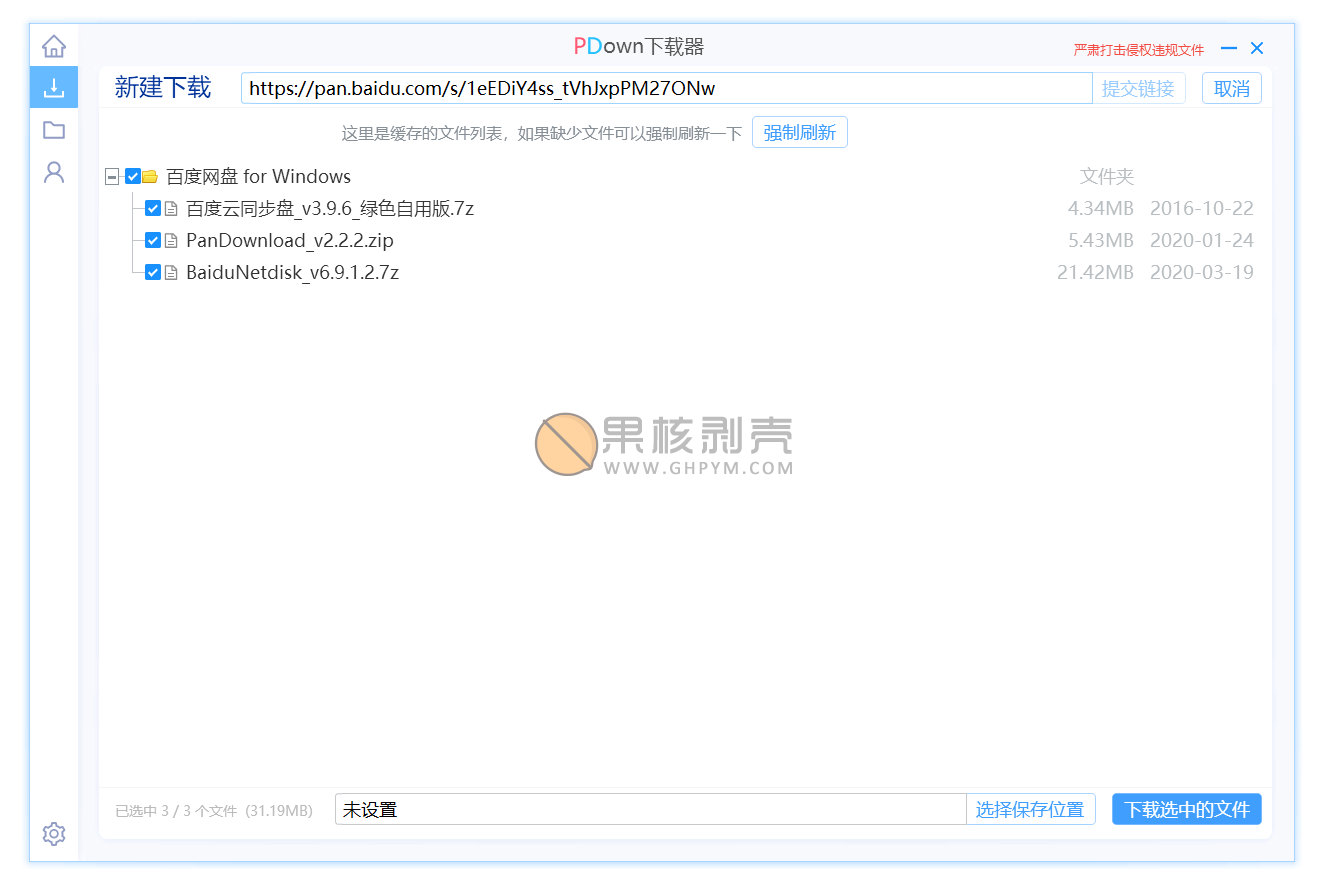Uncheck PanDownload_v2.2.2.zip checkbox
1330x888 pixels.
153,241
